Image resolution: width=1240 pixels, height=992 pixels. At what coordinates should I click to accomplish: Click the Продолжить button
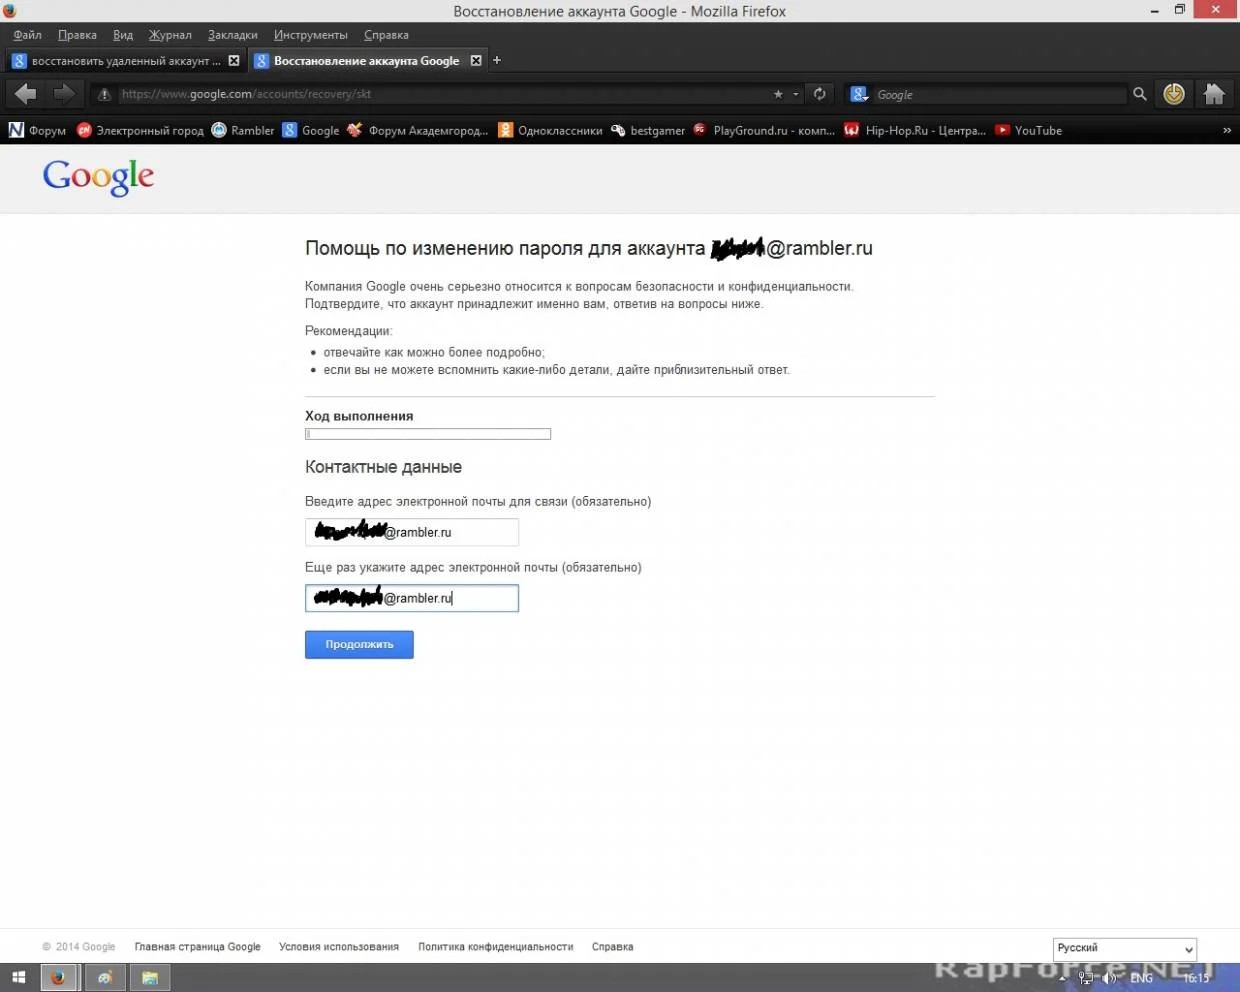(359, 644)
